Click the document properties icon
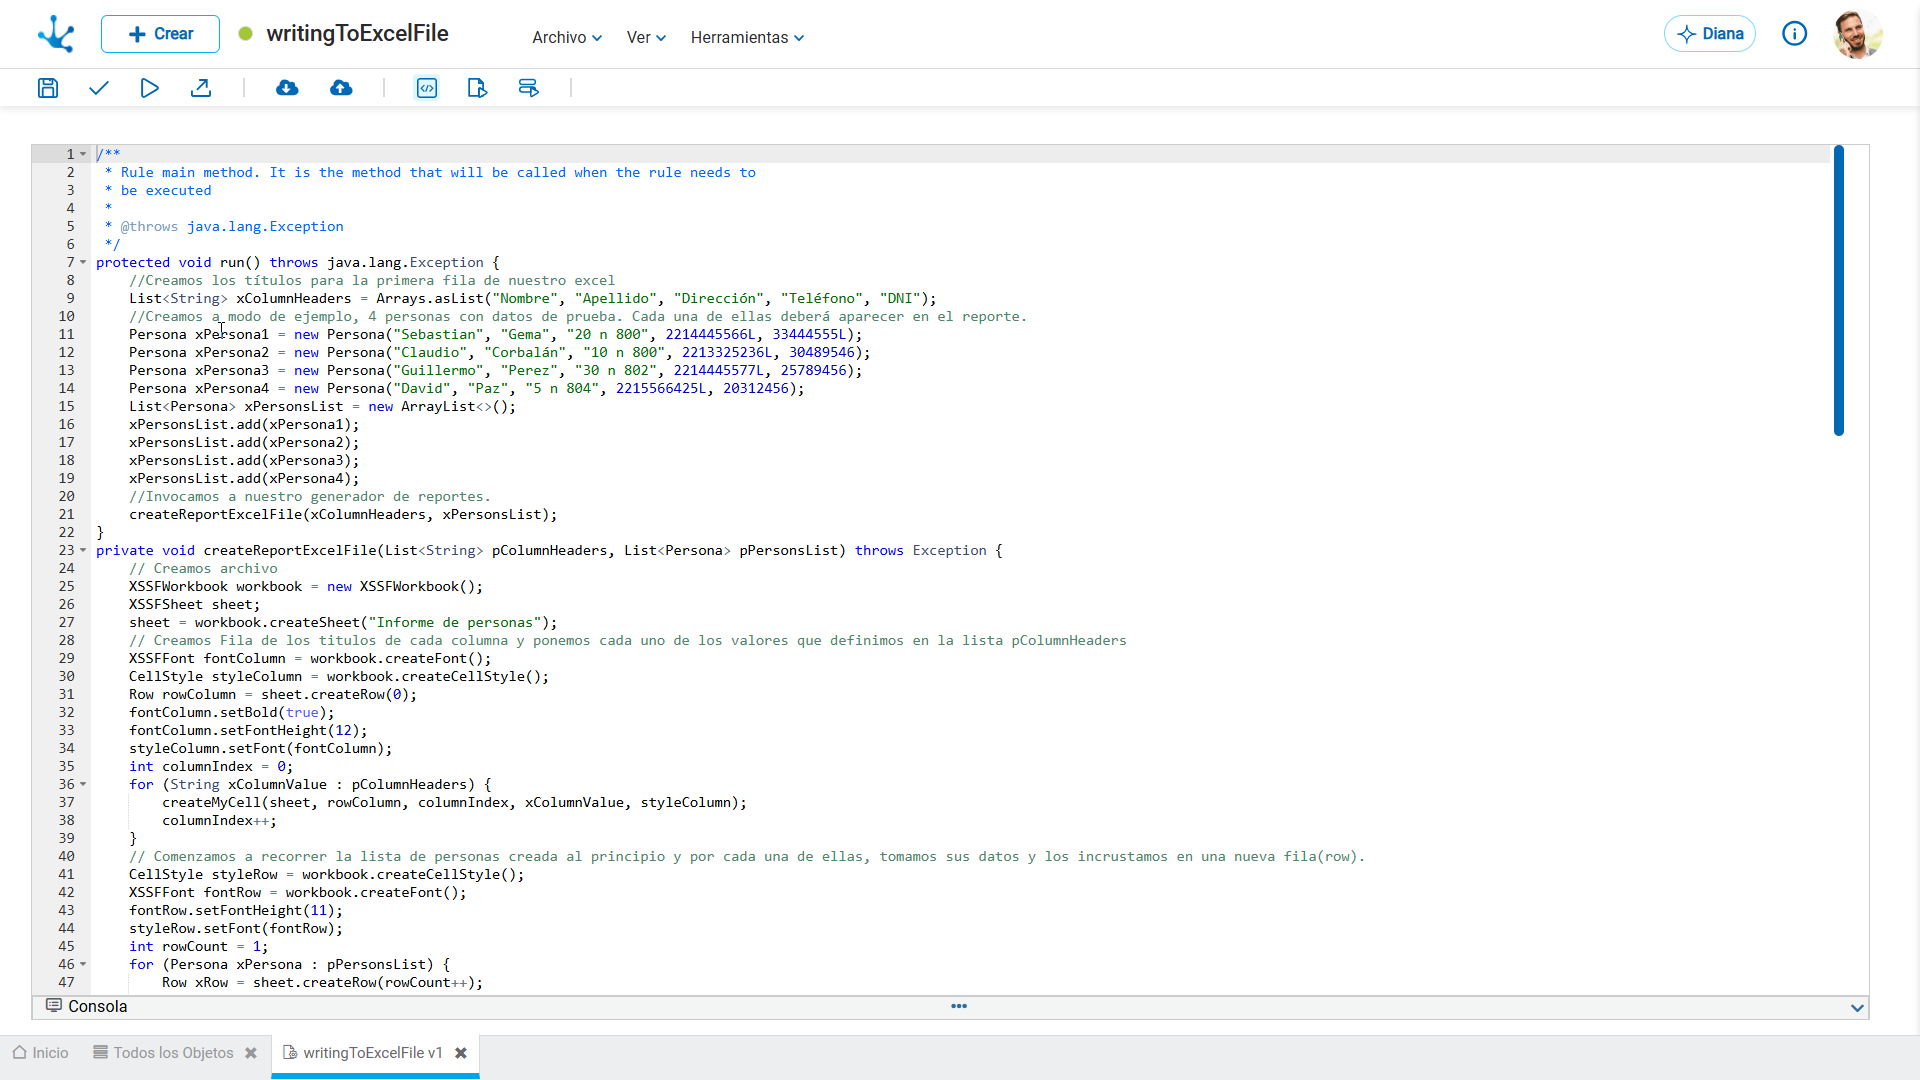The height and width of the screenshot is (1080, 1920). pos(477,88)
